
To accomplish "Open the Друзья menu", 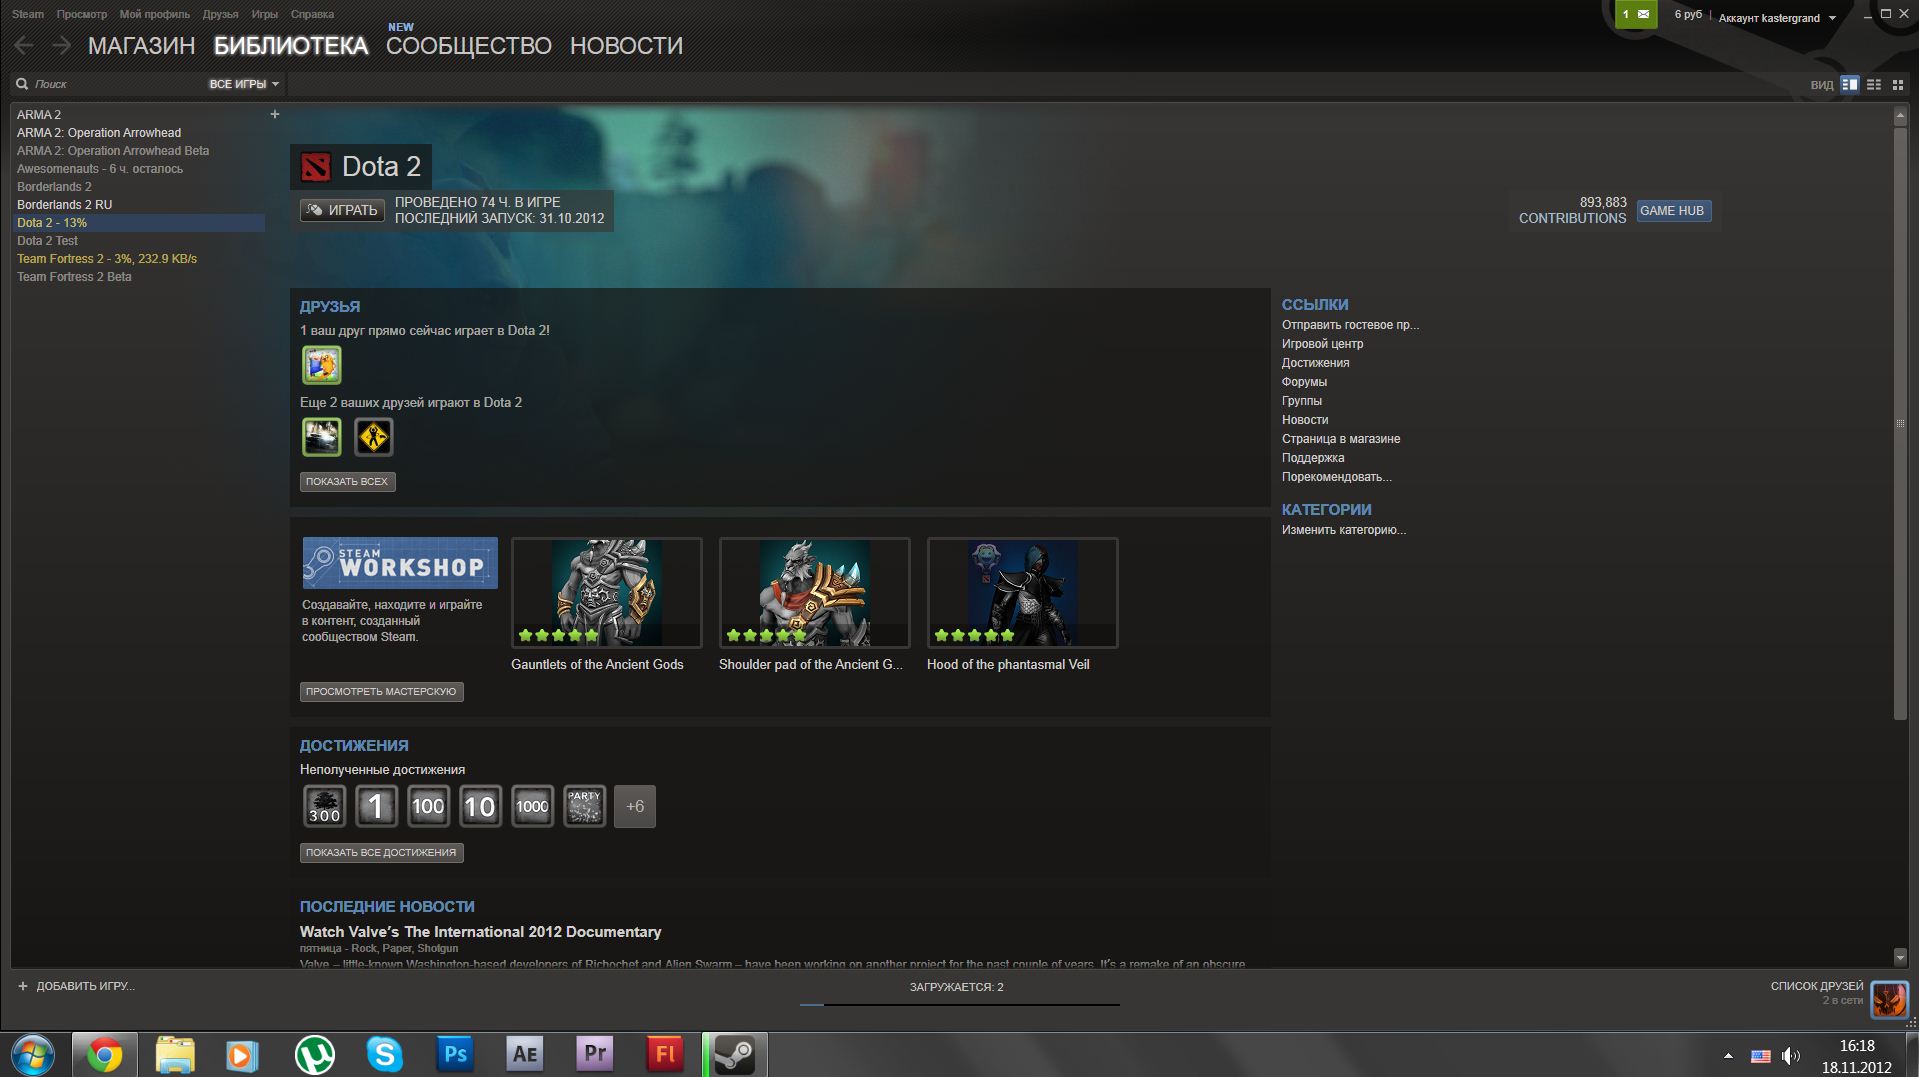I will click(220, 14).
